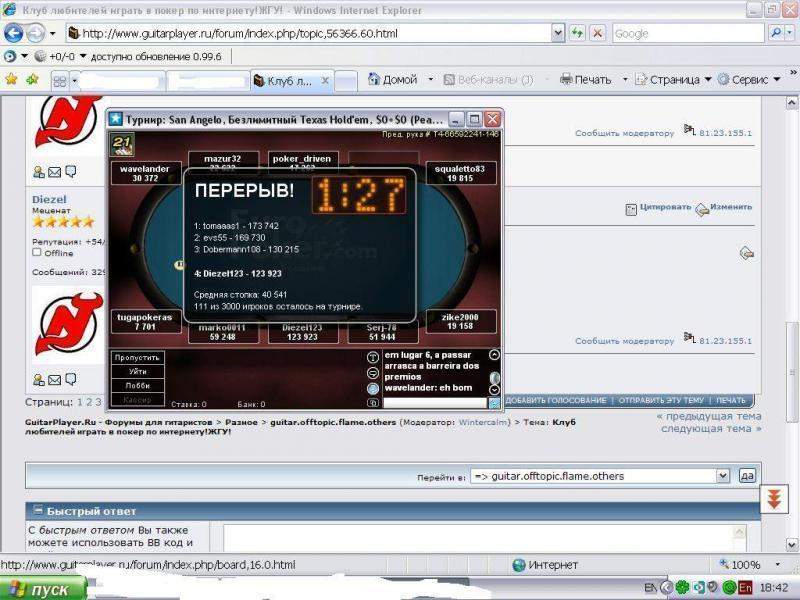Open the предыдущая тема link
The image size is (800, 600).
tap(709, 416)
